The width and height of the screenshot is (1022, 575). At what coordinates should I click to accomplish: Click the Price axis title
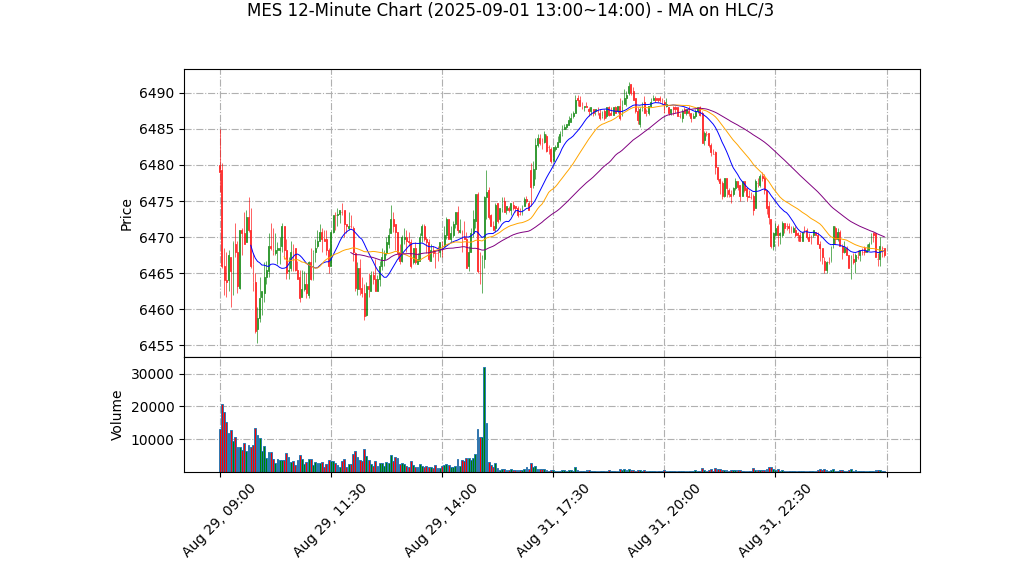tap(126, 215)
